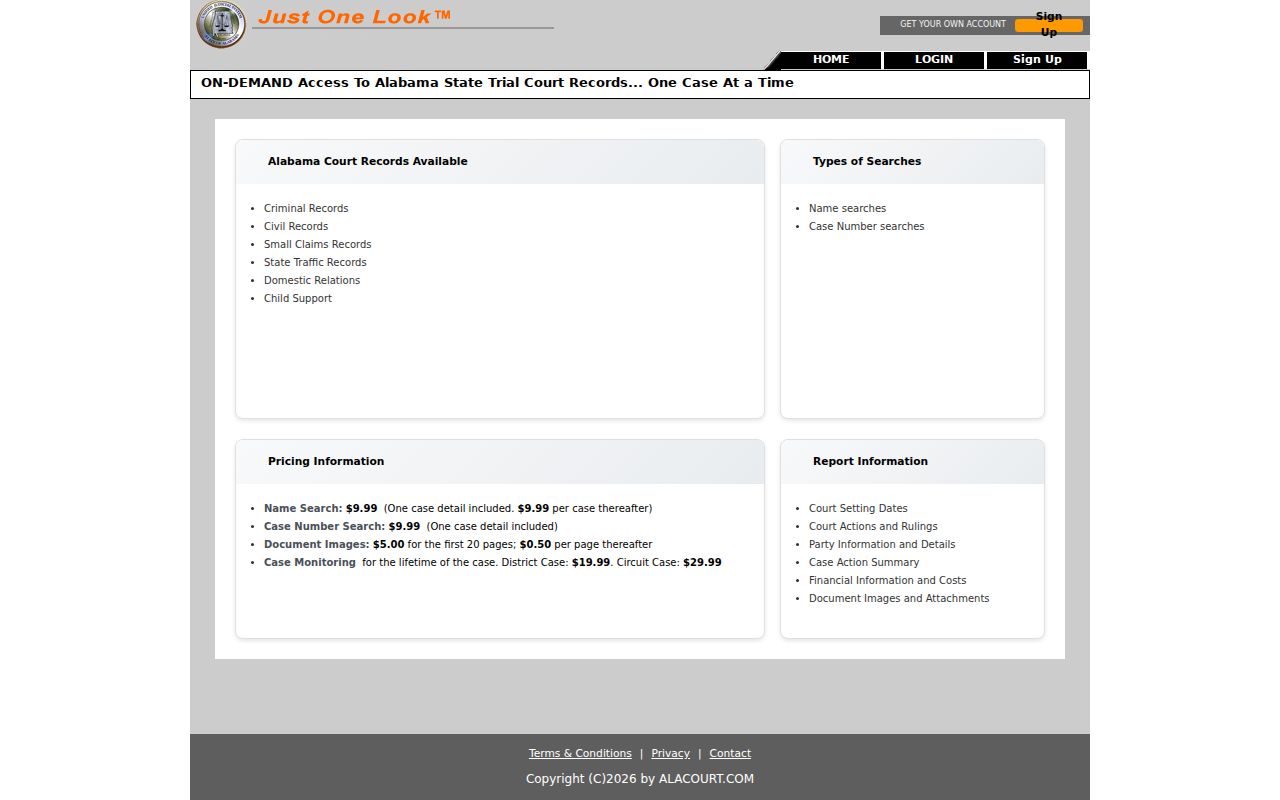This screenshot has height=800, width=1280.
Task: Click Civil Records list item
Action: (x=296, y=227)
